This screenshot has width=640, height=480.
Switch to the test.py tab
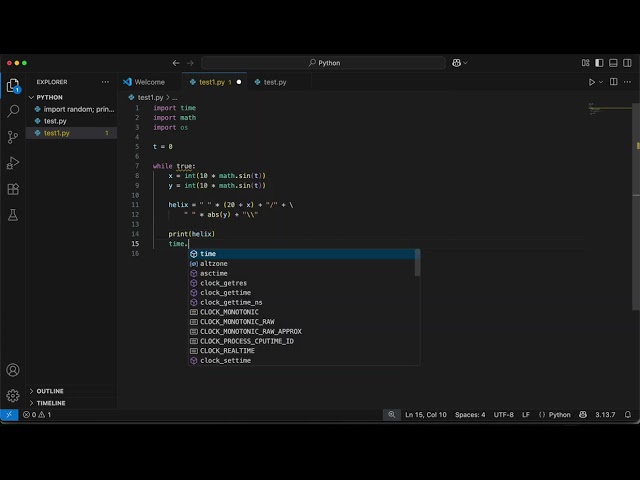(275, 82)
